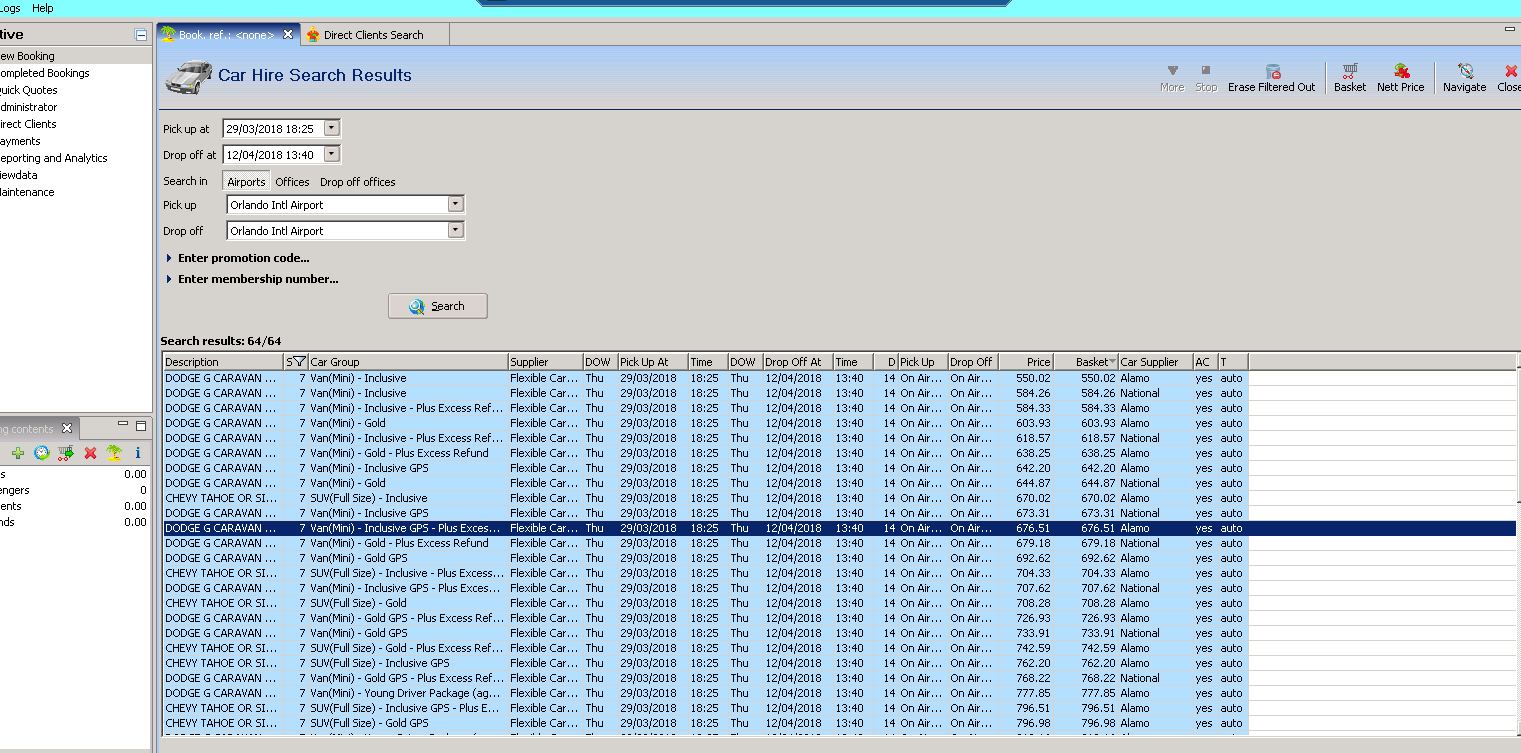Screen dimensions: 1521x753
Task: Open Direct Clients in the sidebar
Action: [28, 124]
